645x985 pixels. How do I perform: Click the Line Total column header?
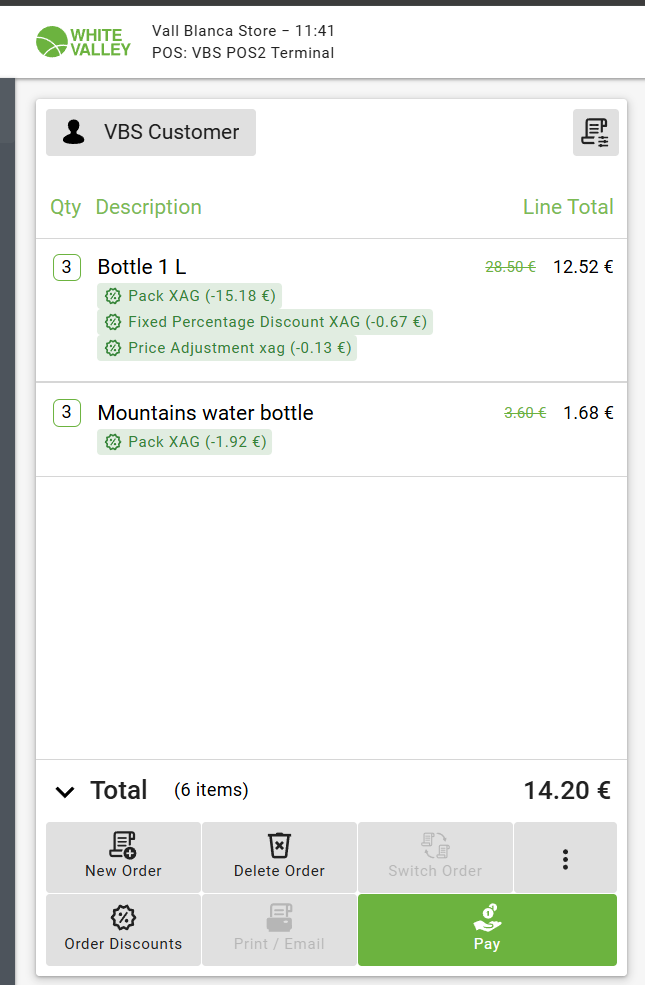[568, 207]
